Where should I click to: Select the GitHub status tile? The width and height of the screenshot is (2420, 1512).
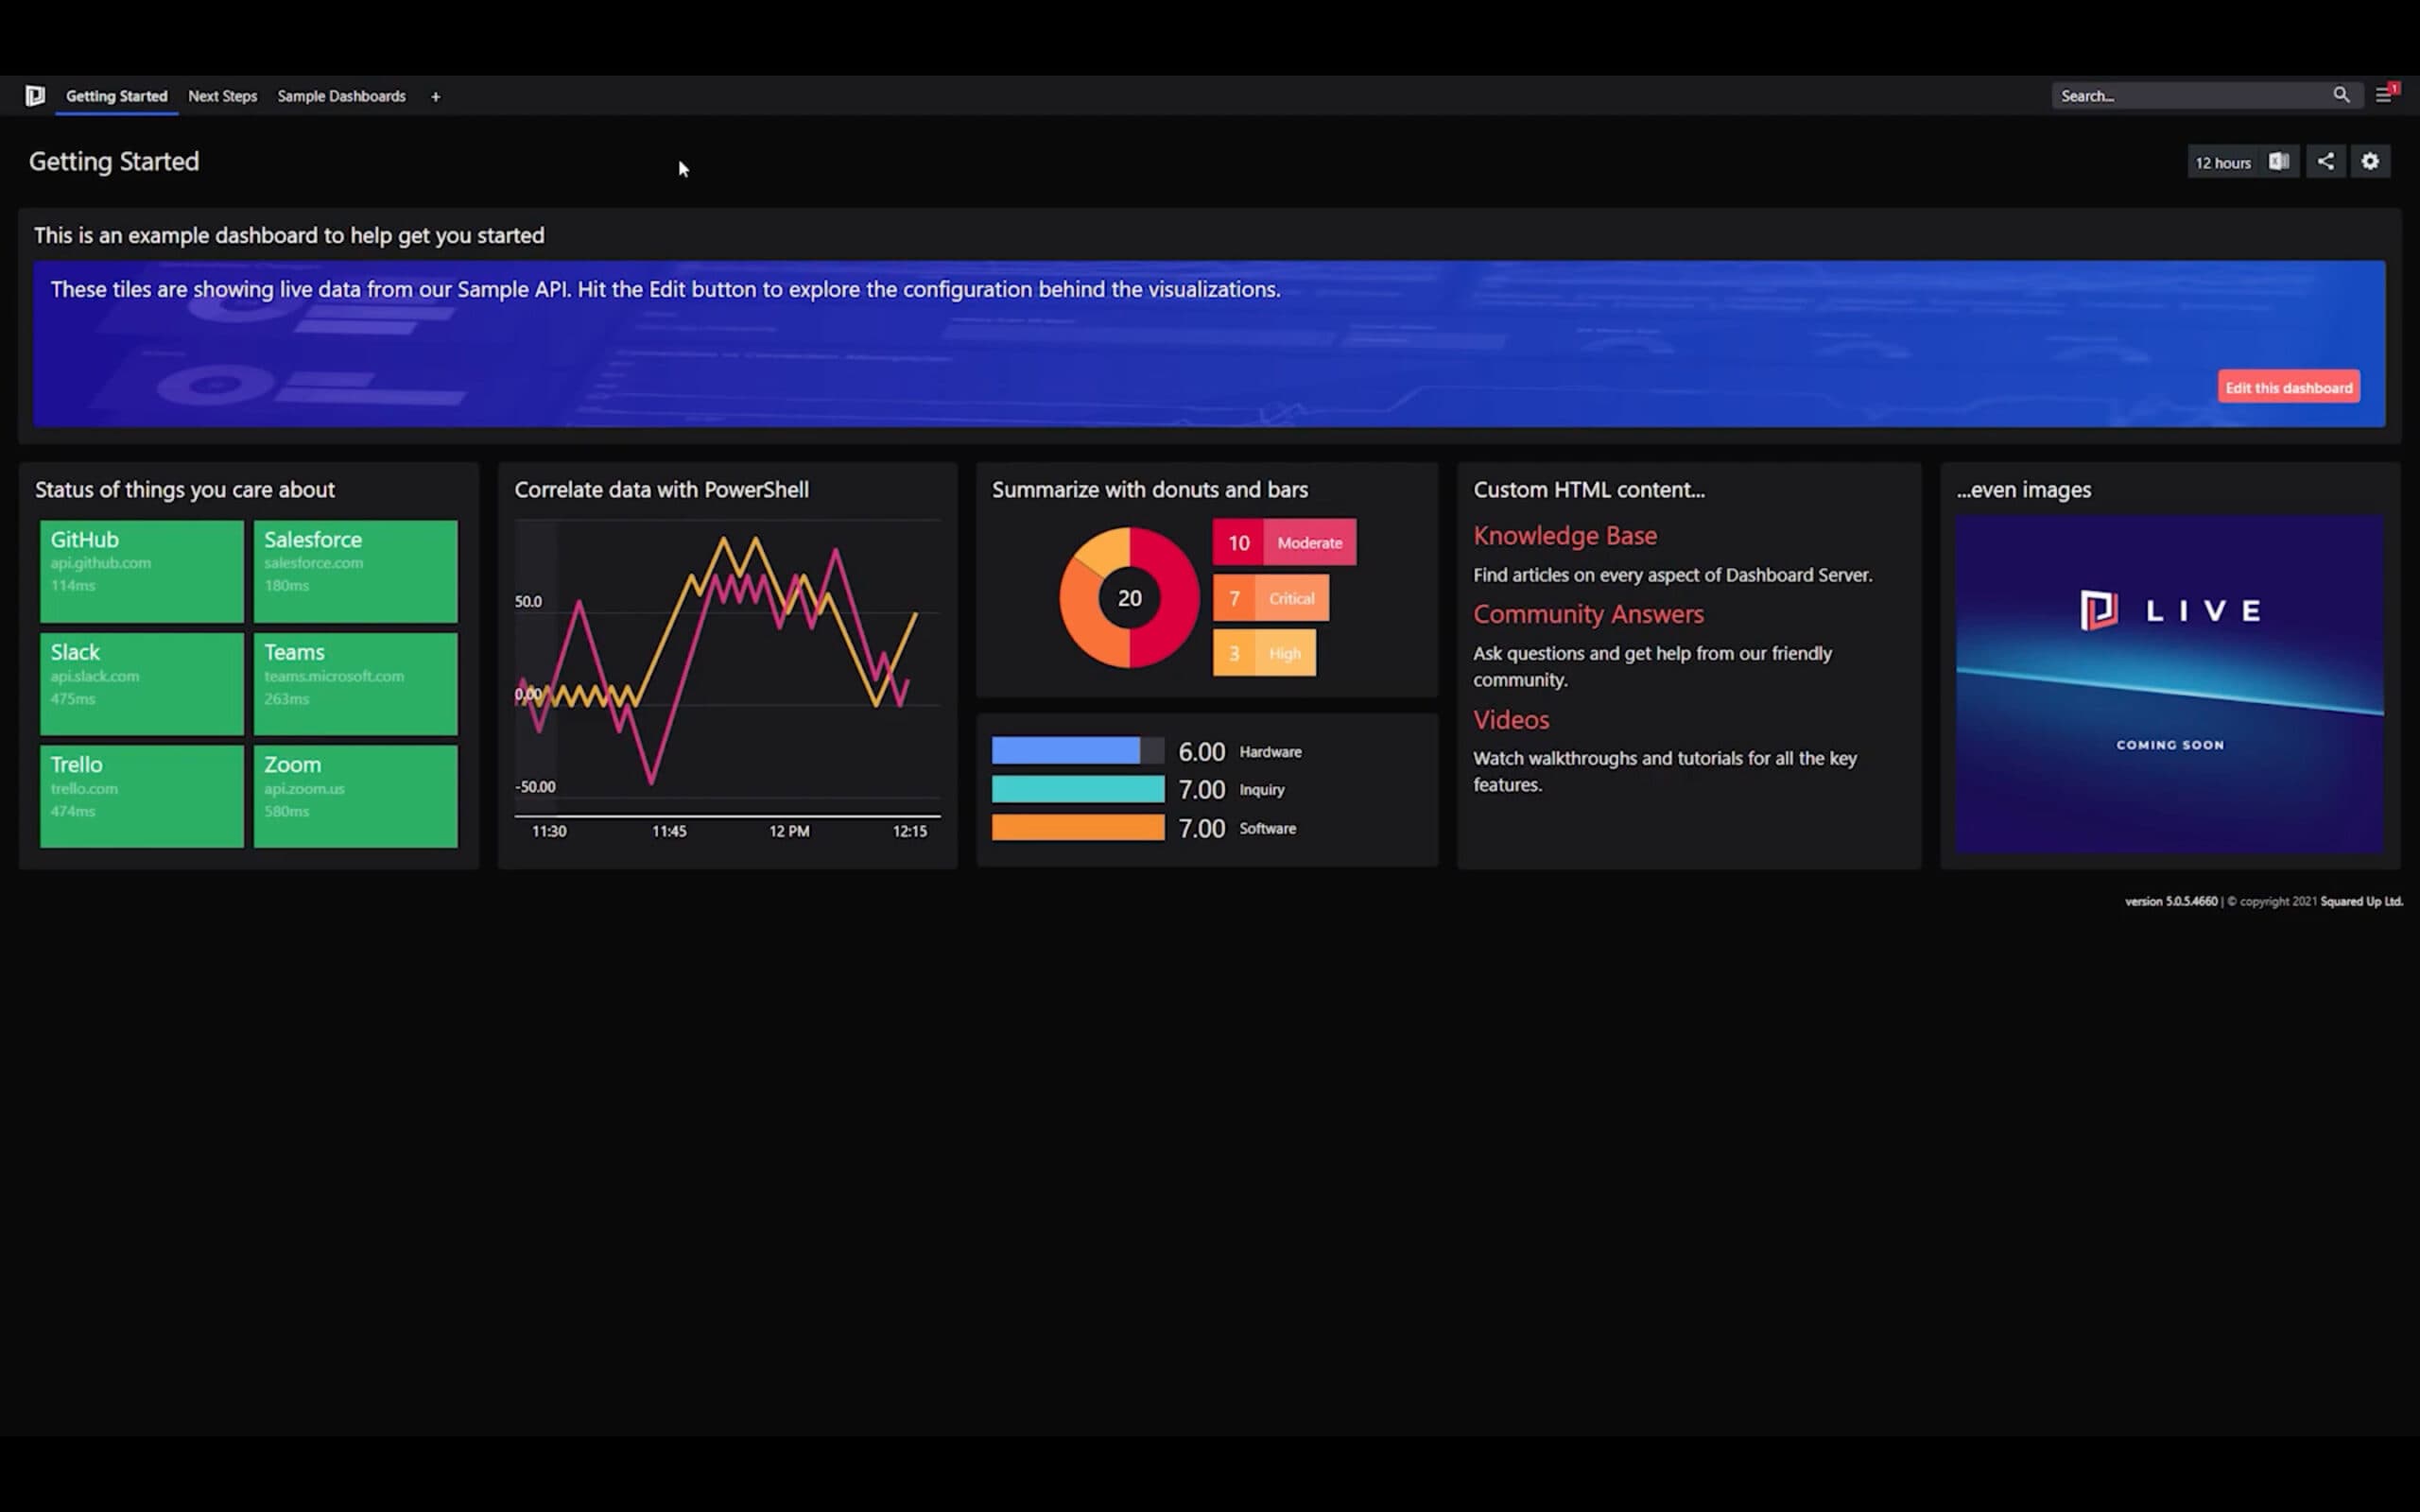pos(142,571)
